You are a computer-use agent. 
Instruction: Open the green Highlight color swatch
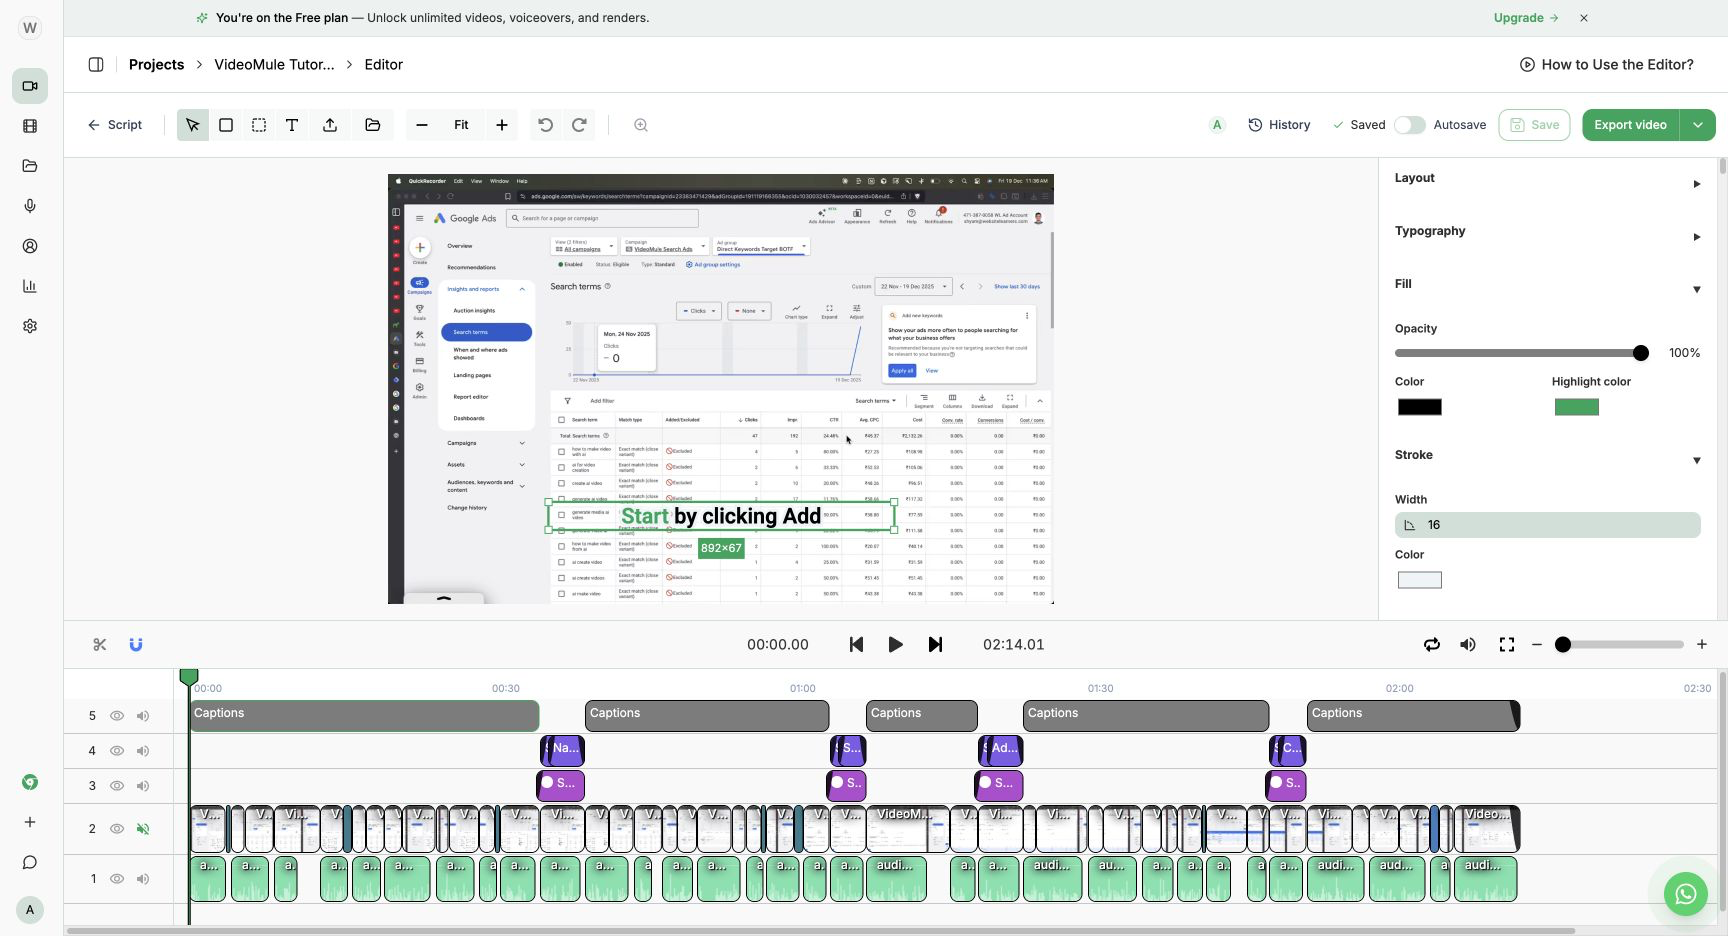point(1577,407)
